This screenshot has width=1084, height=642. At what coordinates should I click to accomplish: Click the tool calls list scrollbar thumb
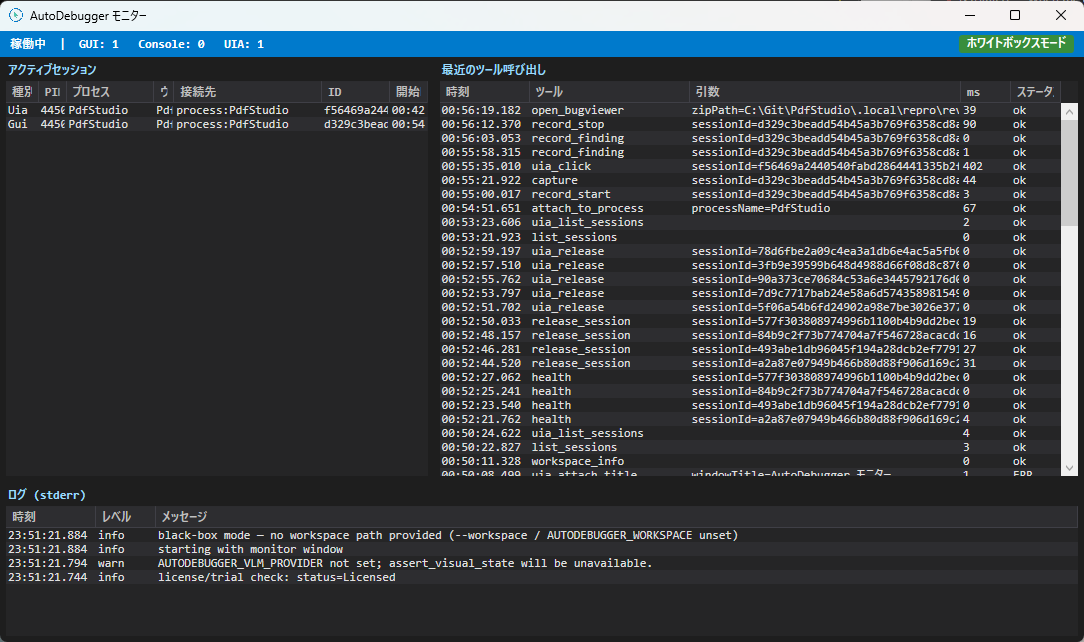click(x=1069, y=172)
